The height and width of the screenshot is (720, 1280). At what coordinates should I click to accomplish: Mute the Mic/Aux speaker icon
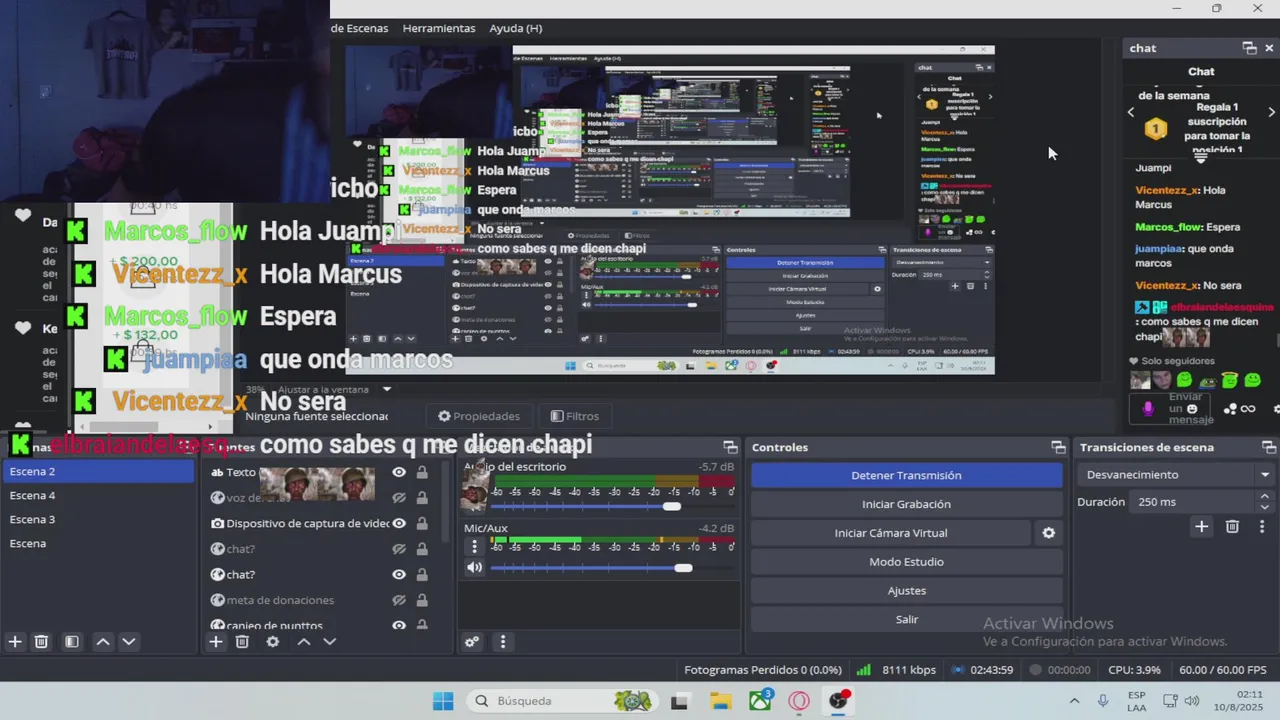(x=475, y=568)
